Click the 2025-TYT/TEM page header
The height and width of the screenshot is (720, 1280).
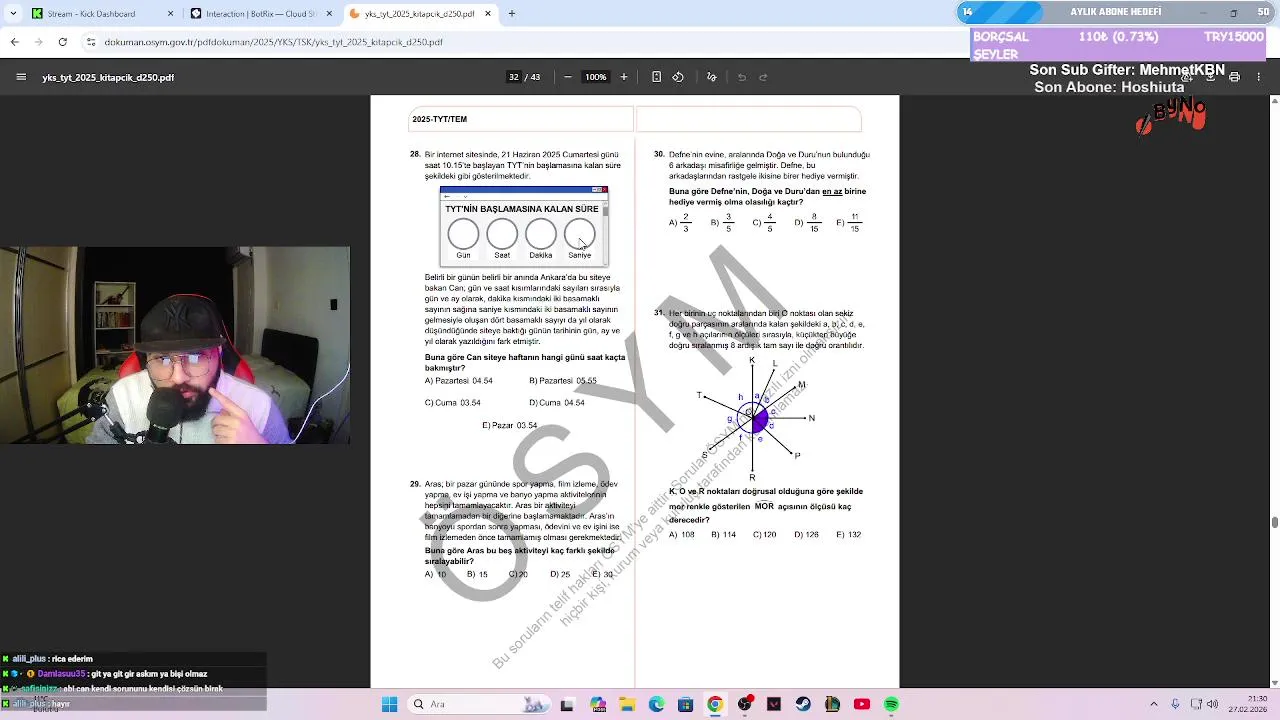pyautogui.click(x=440, y=119)
